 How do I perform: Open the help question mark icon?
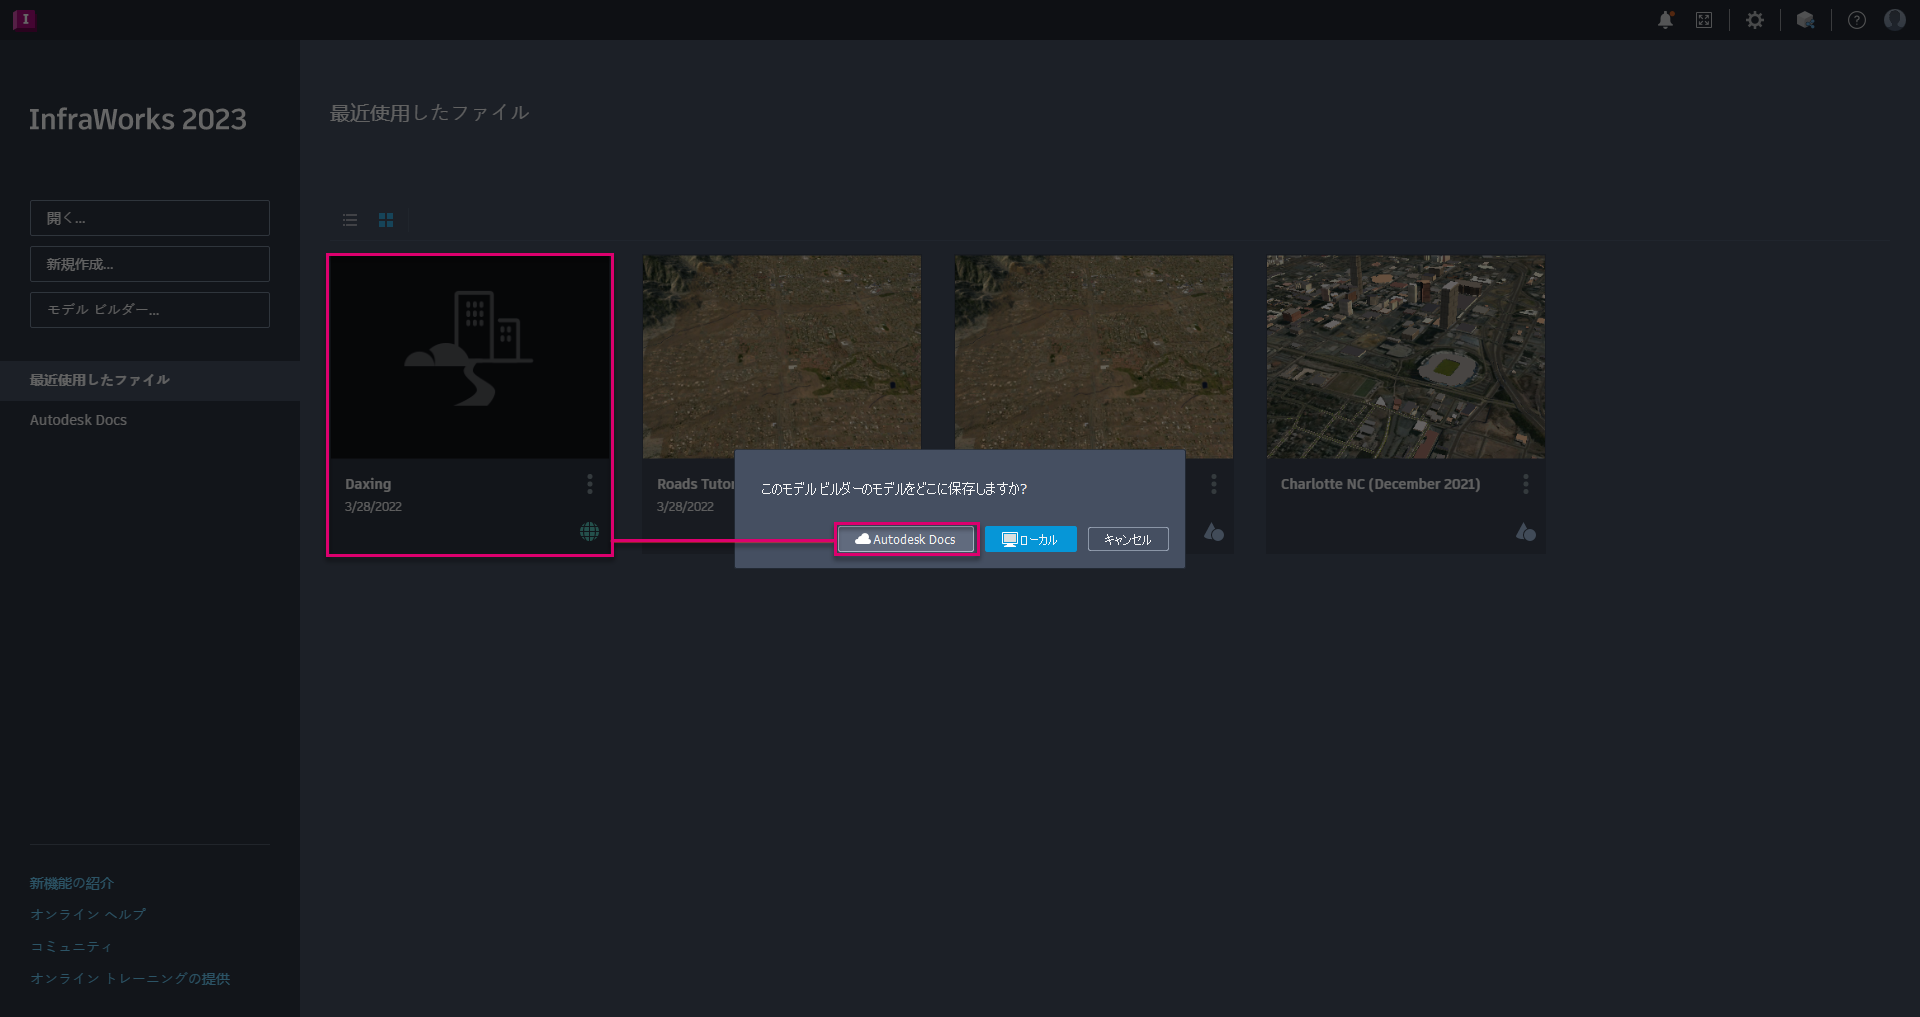(x=1857, y=20)
